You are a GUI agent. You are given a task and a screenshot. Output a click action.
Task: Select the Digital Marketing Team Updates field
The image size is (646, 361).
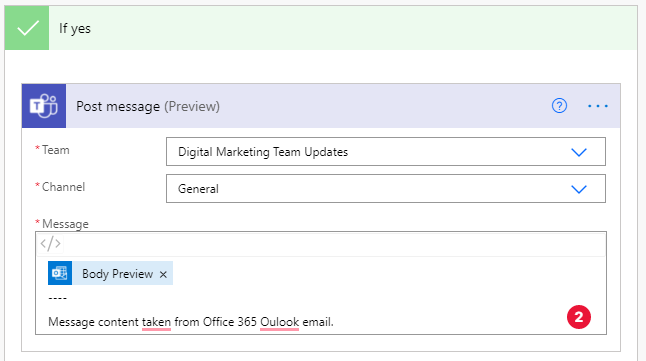click(386, 152)
